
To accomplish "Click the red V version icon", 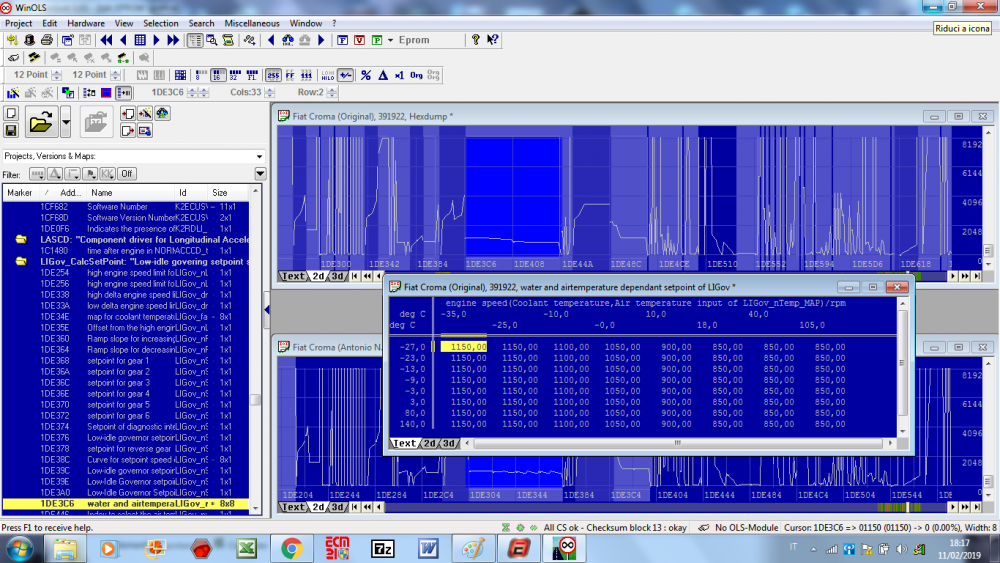I will point(360,40).
